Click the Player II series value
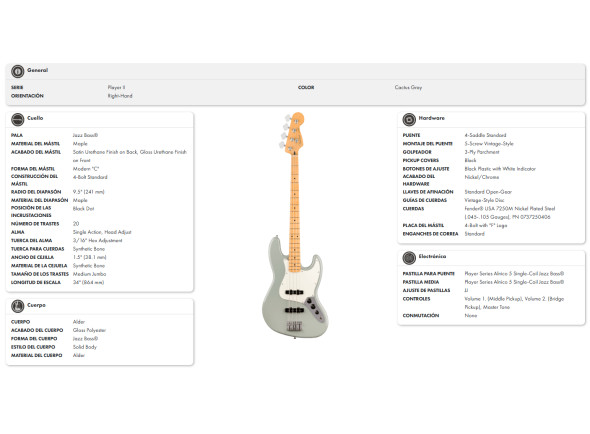 point(116,87)
